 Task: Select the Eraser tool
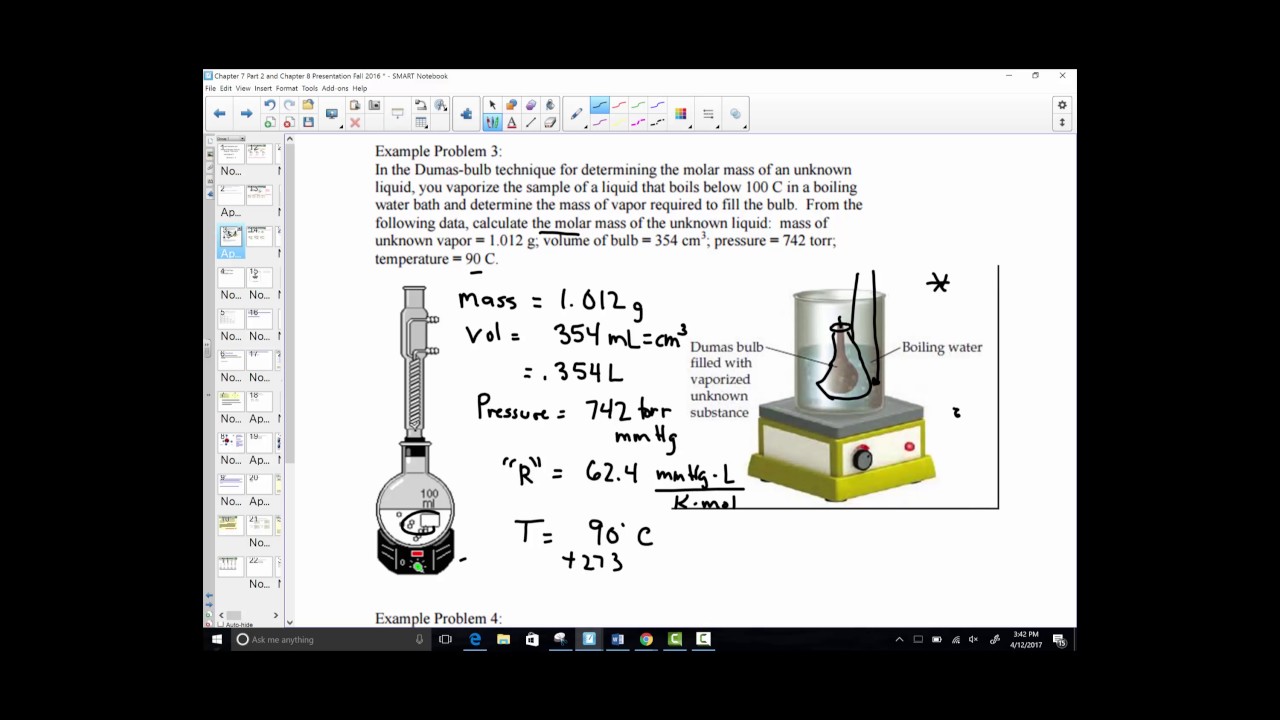click(x=550, y=122)
